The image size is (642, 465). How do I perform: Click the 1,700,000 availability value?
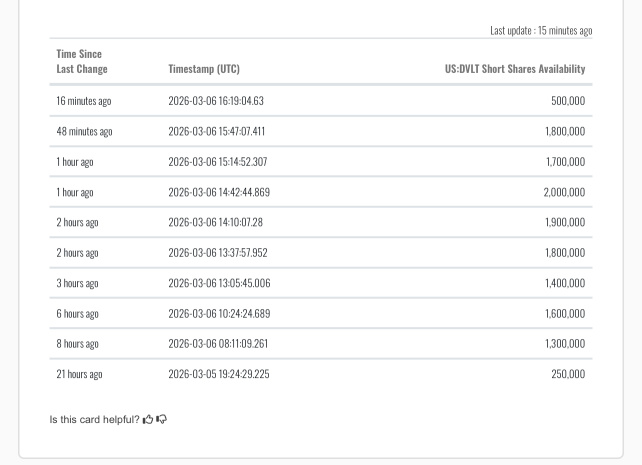(x=565, y=162)
